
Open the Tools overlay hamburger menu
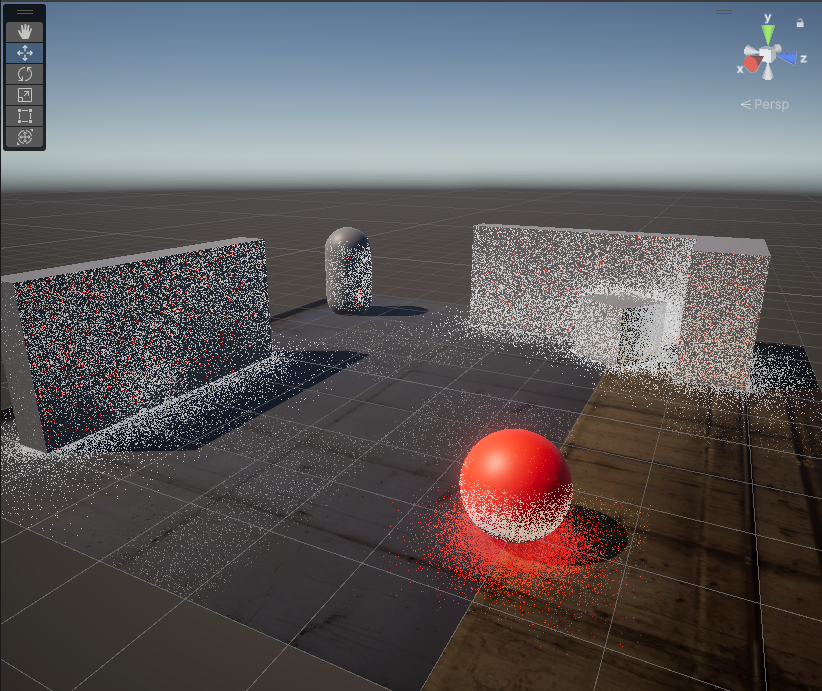click(x=24, y=13)
